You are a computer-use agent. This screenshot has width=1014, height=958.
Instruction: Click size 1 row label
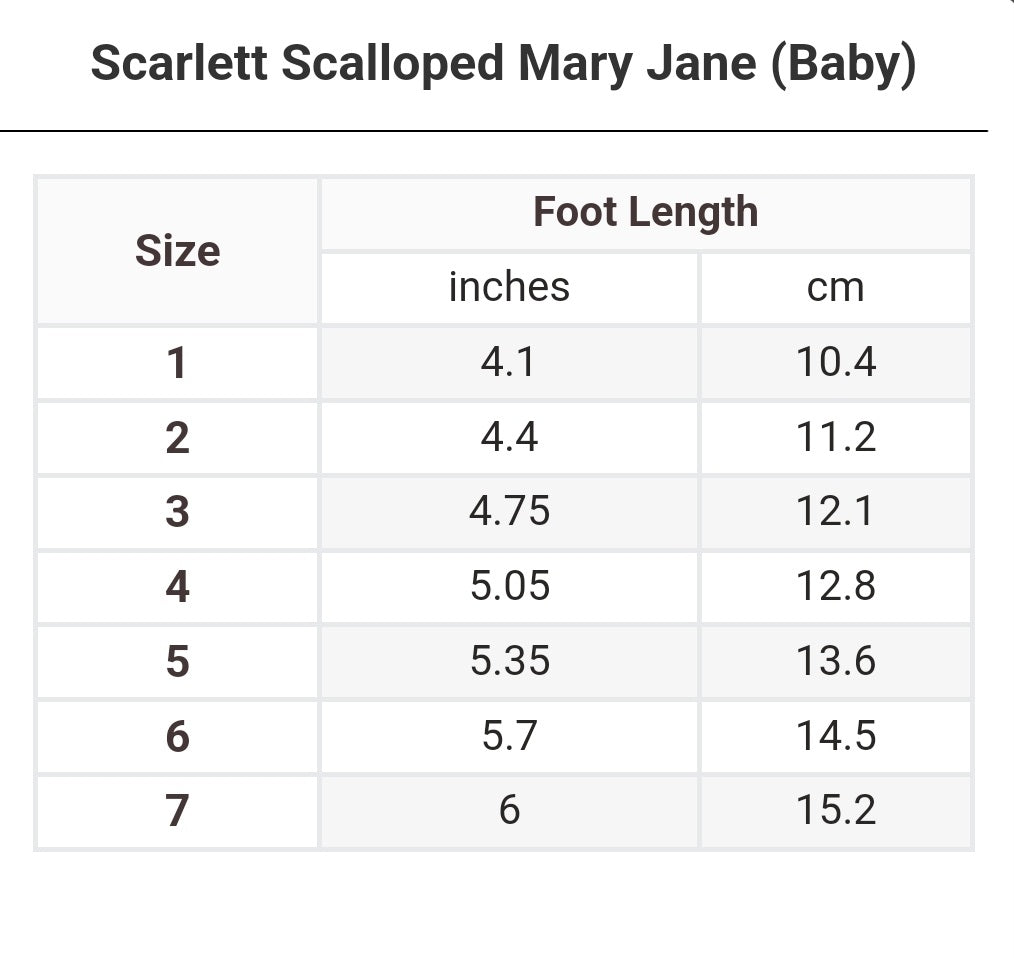coord(177,363)
